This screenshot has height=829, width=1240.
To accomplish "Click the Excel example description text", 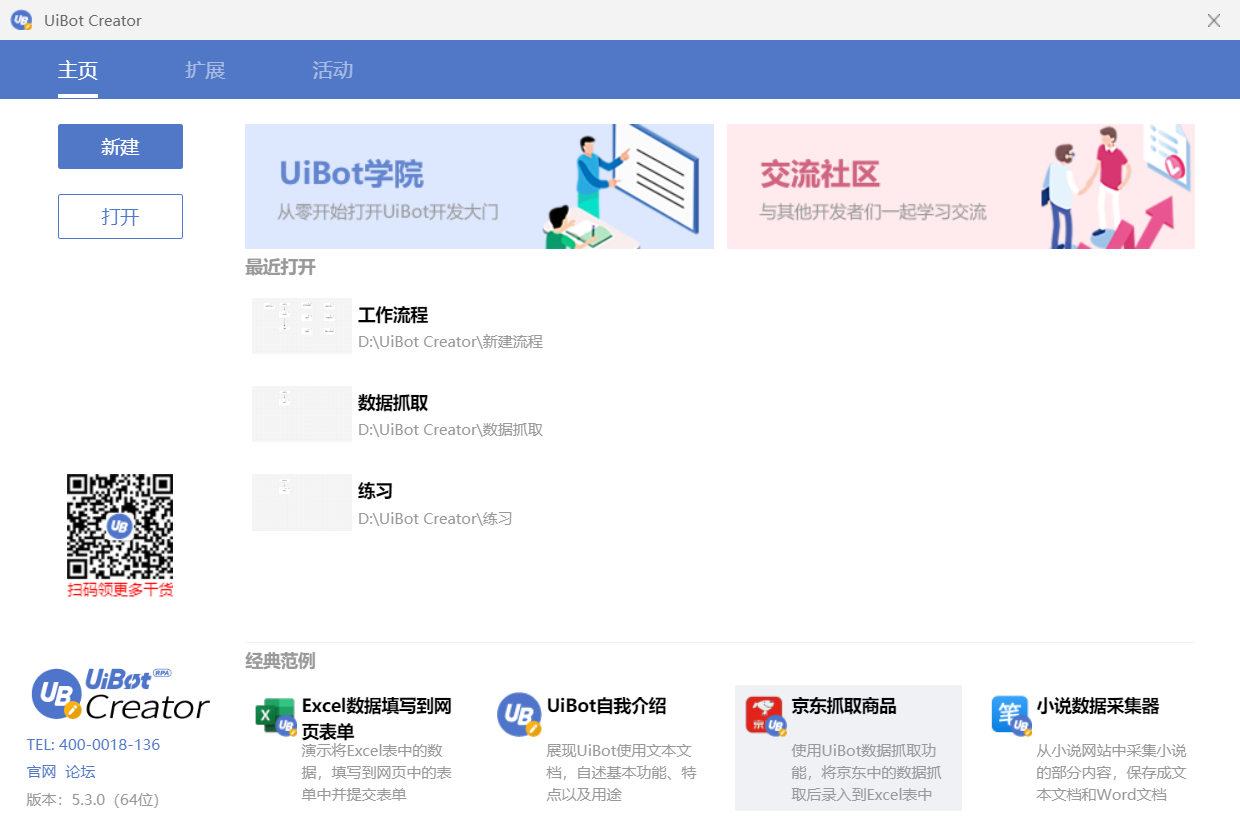I will point(377,773).
